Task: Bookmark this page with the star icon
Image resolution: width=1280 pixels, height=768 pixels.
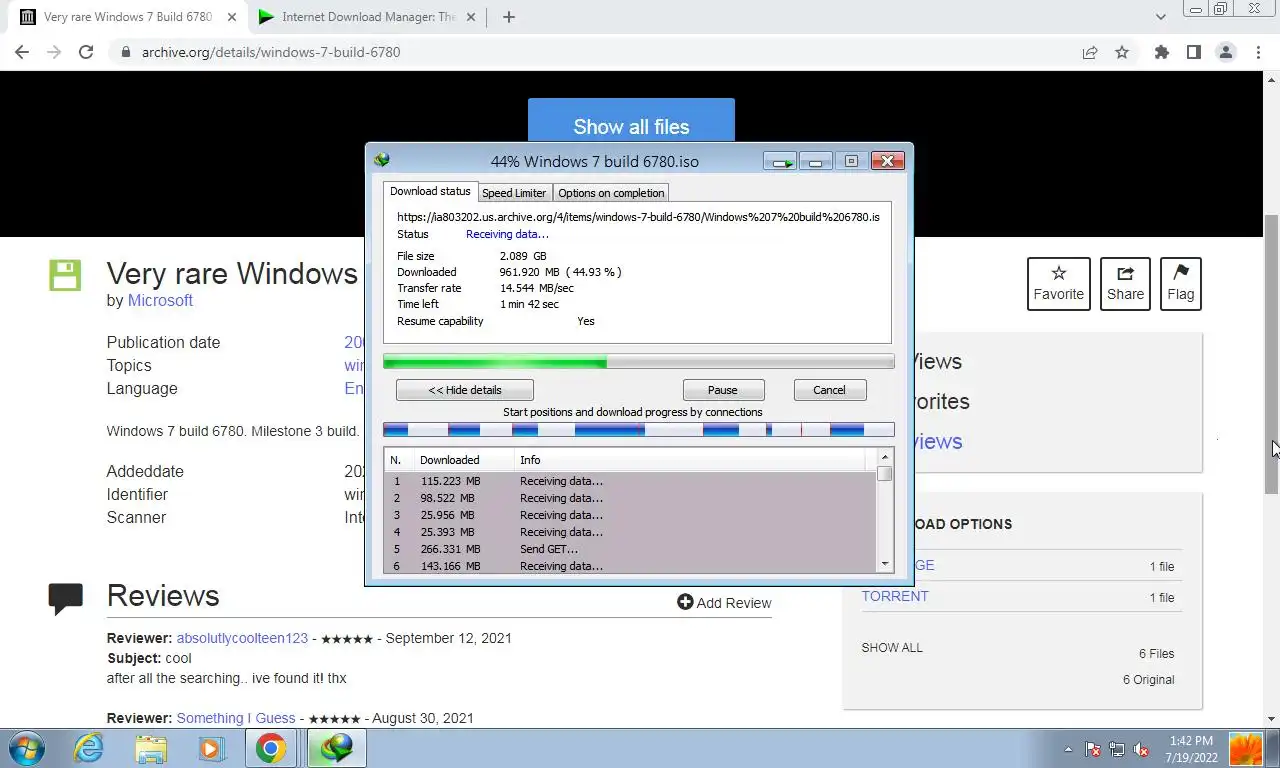Action: (x=1122, y=52)
